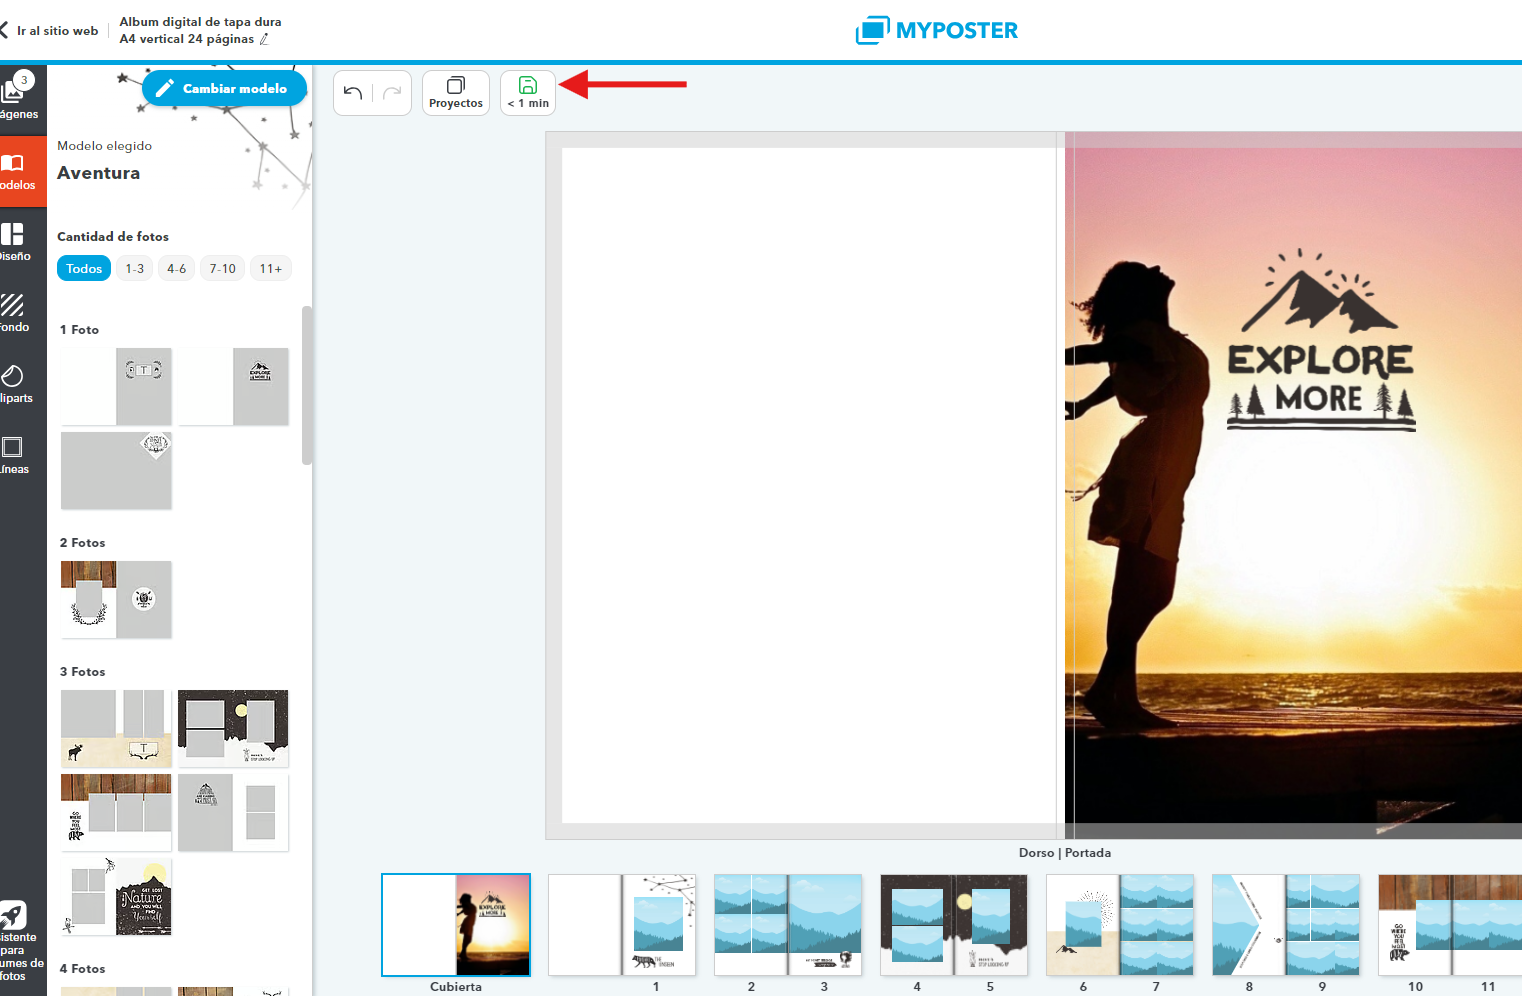Image resolution: width=1522 pixels, height=996 pixels.
Task: Choose 3 Fotos Nature quote layout
Action: (x=116, y=897)
